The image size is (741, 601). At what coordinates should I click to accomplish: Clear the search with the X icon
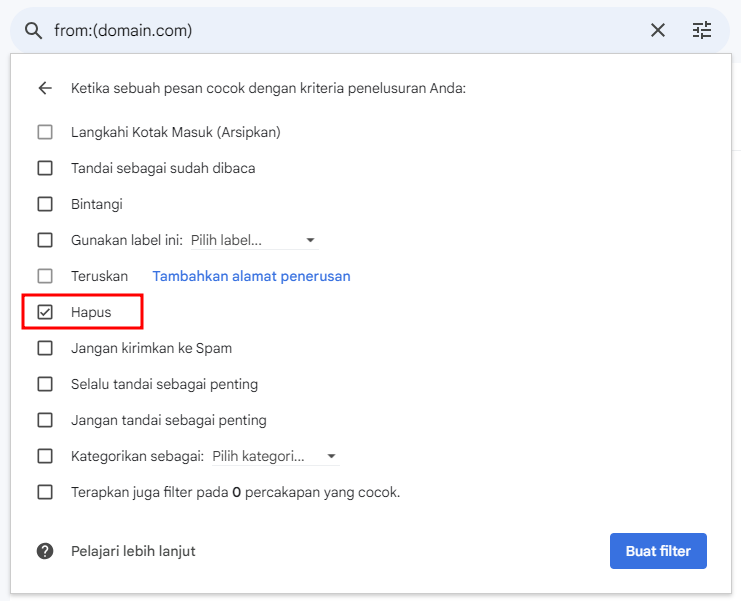(x=658, y=30)
